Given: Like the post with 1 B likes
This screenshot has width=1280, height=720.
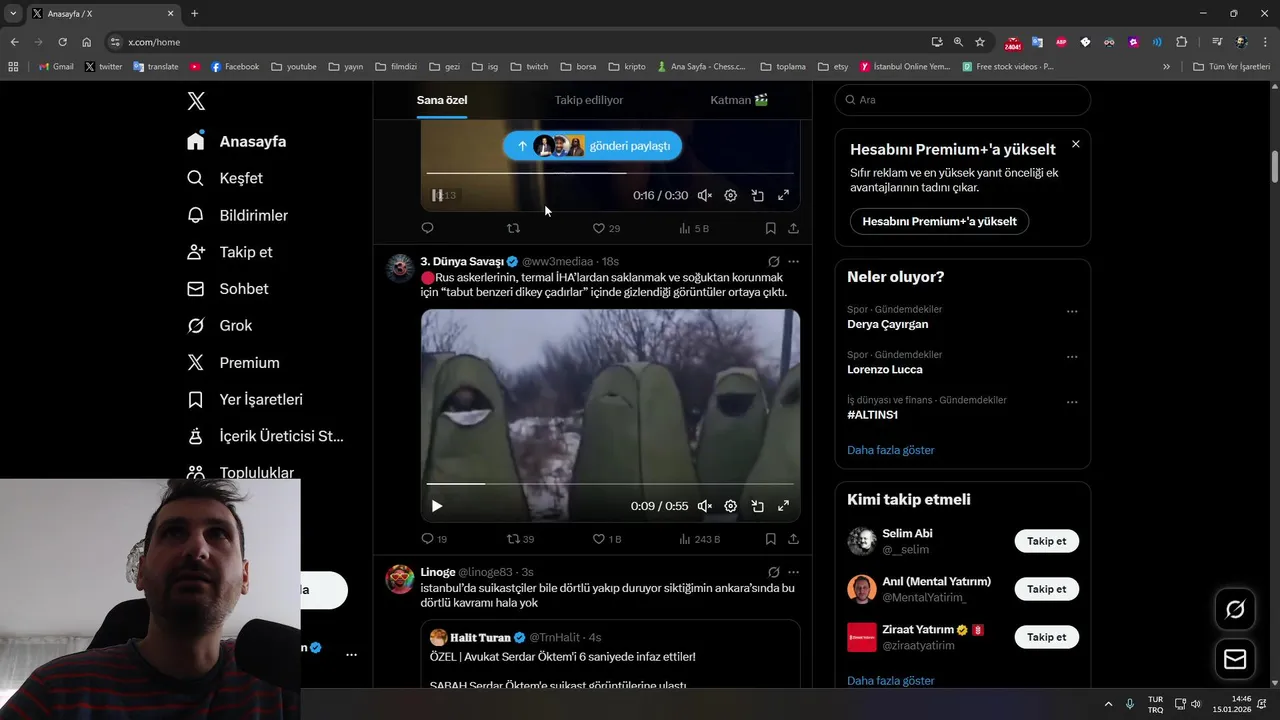Looking at the screenshot, I should [x=607, y=539].
